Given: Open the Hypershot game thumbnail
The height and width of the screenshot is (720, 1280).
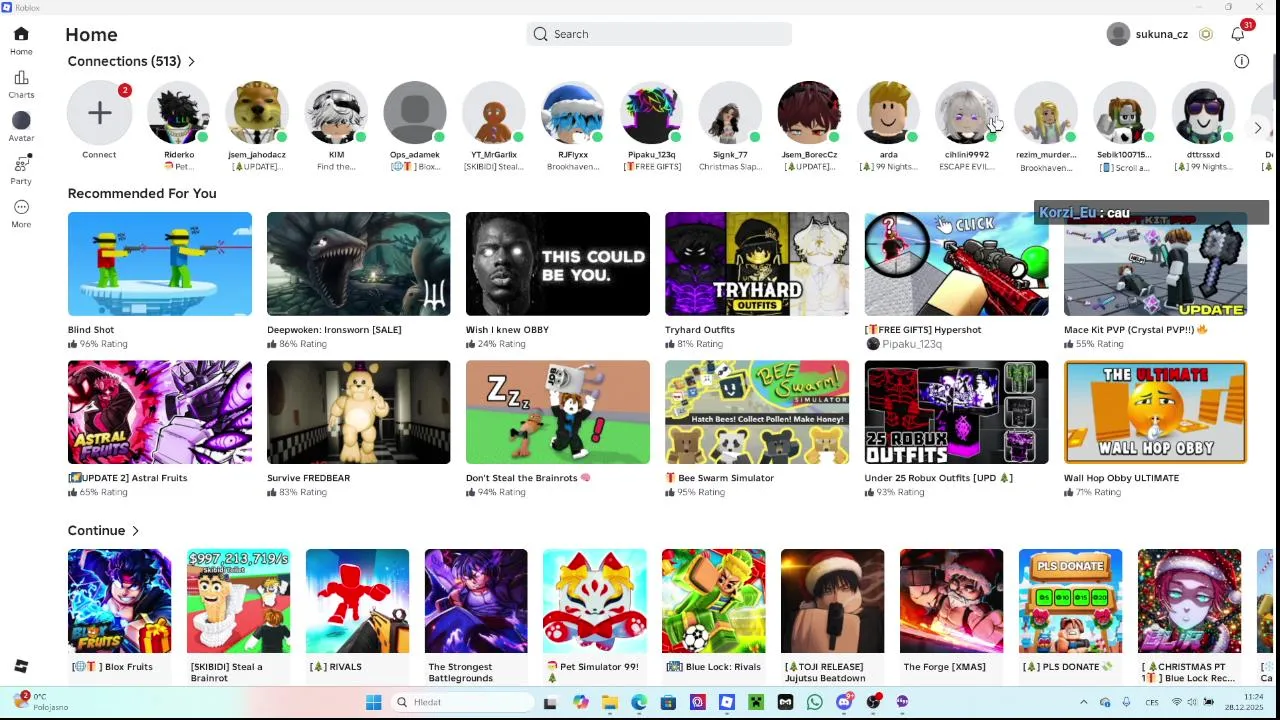Looking at the screenshot, I should (x=956, y=264).
